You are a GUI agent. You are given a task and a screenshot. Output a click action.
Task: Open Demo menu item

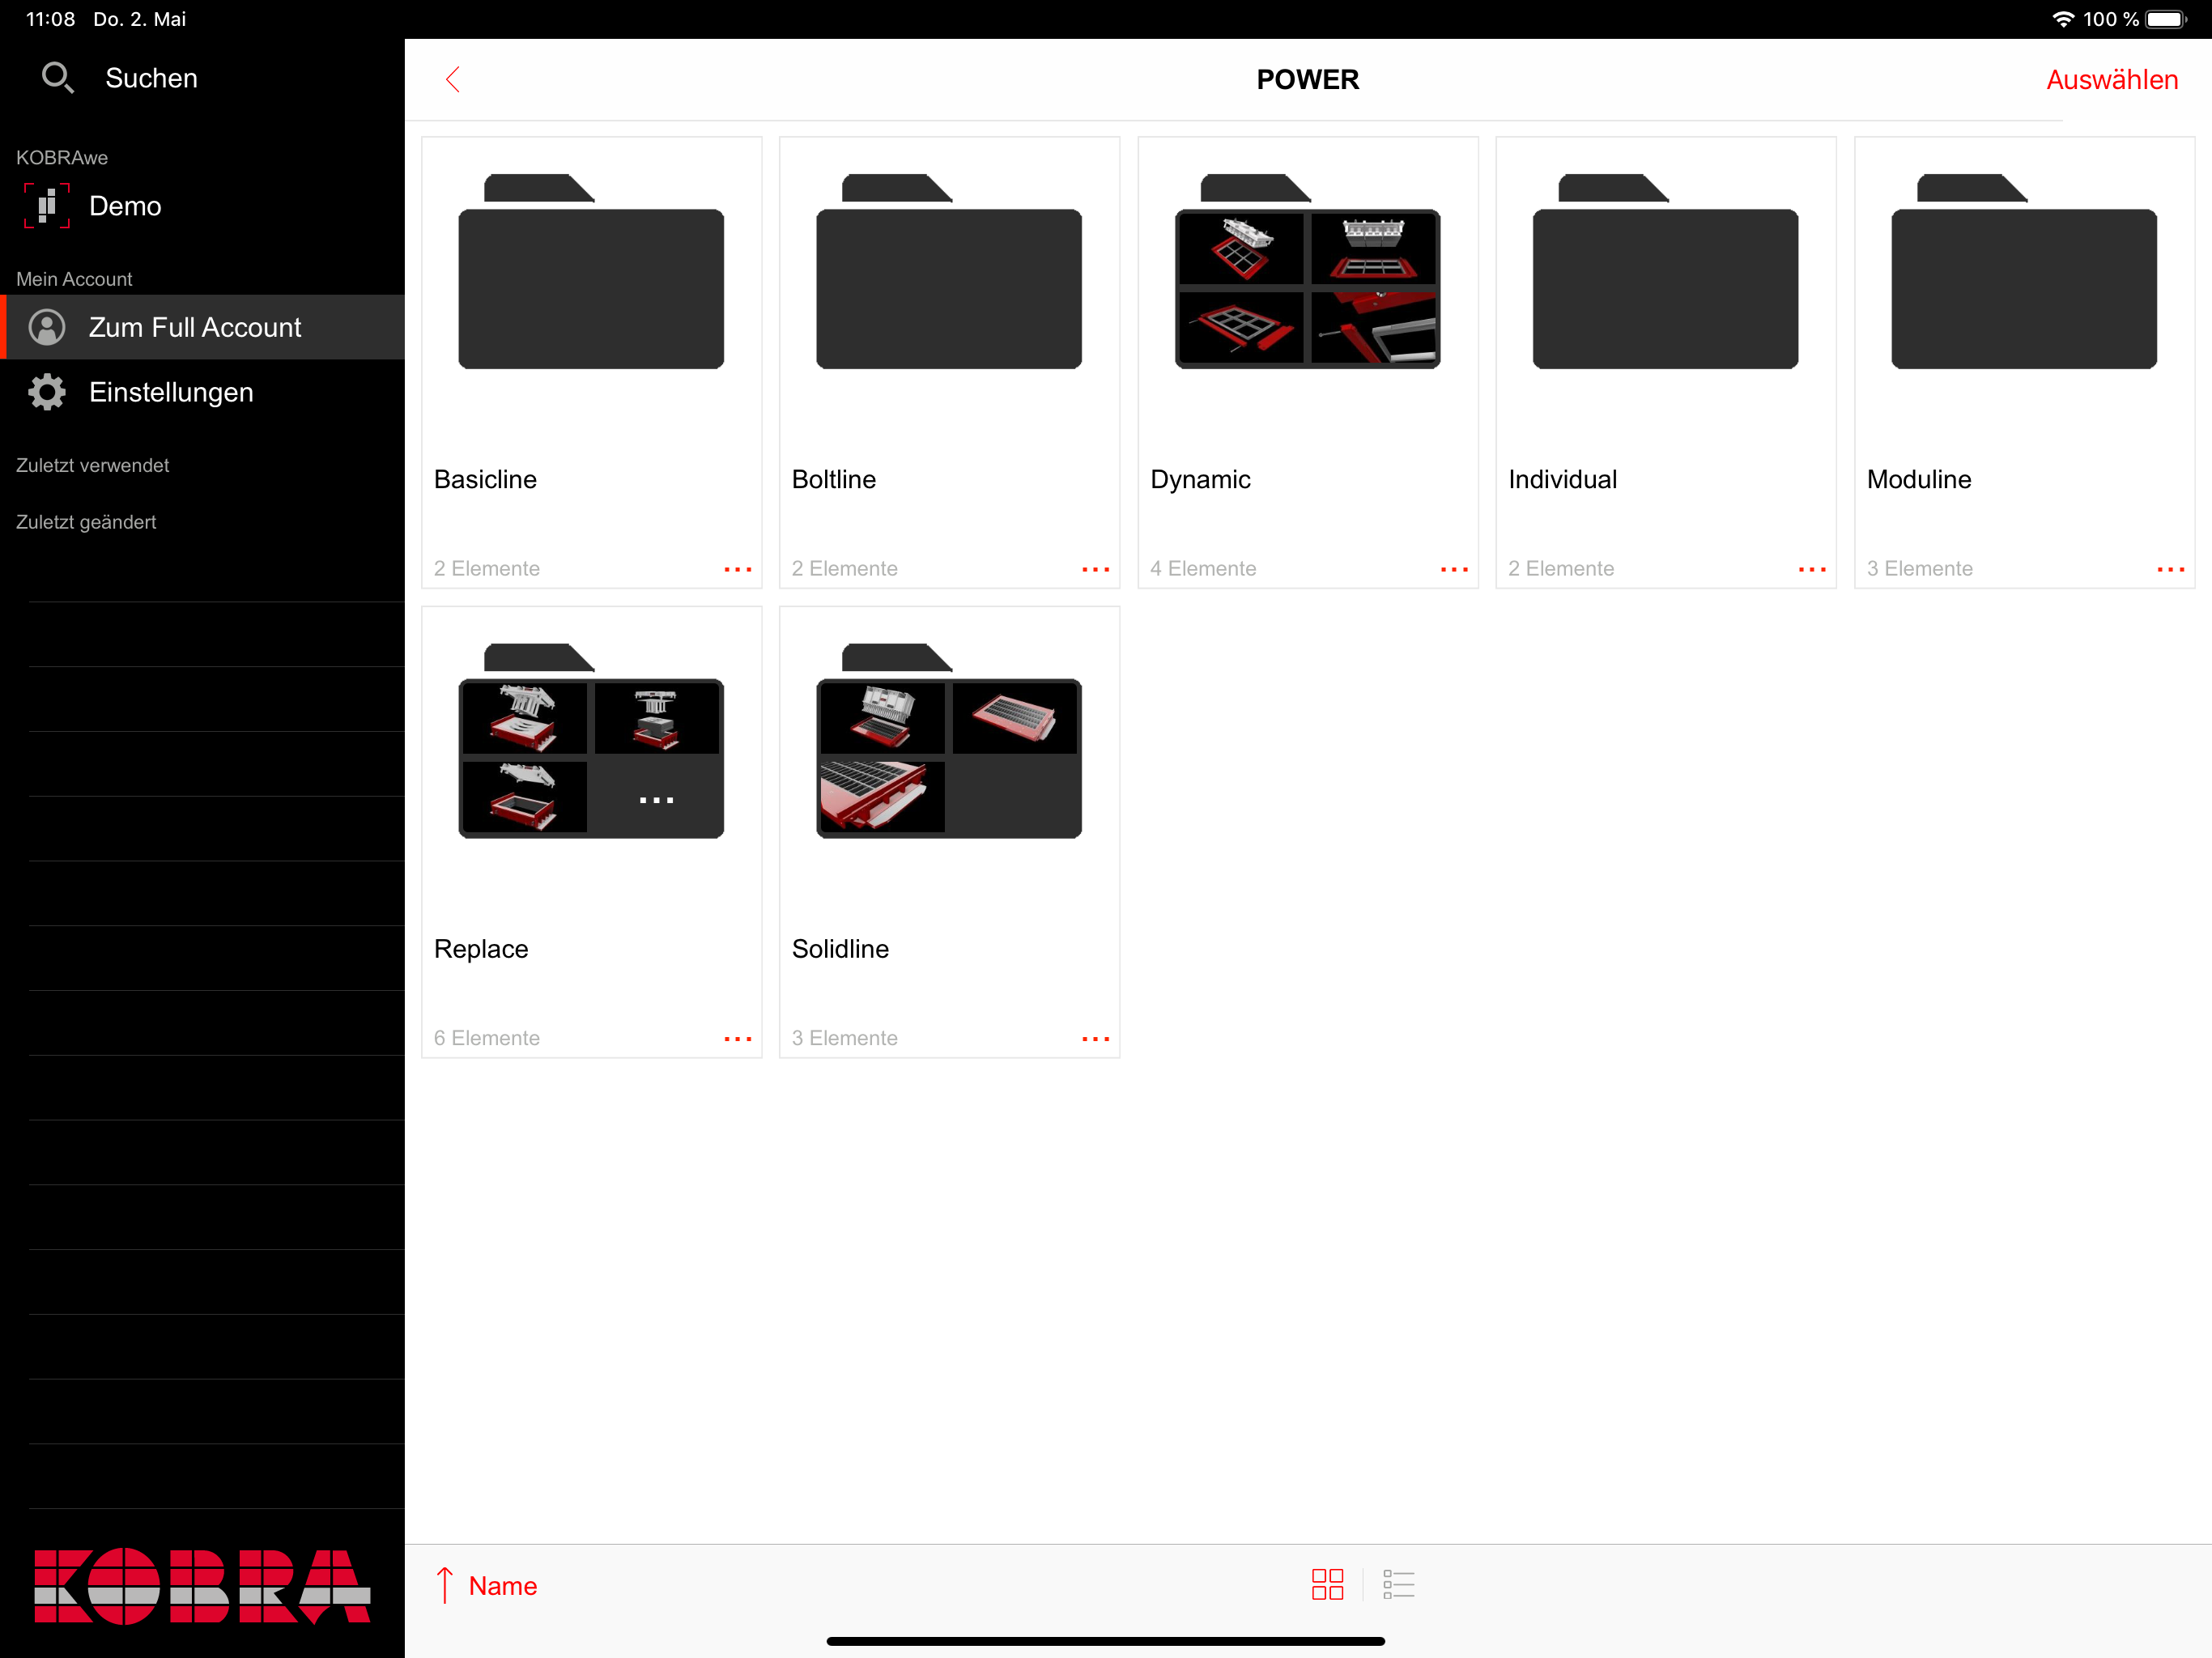click(203, 206)
